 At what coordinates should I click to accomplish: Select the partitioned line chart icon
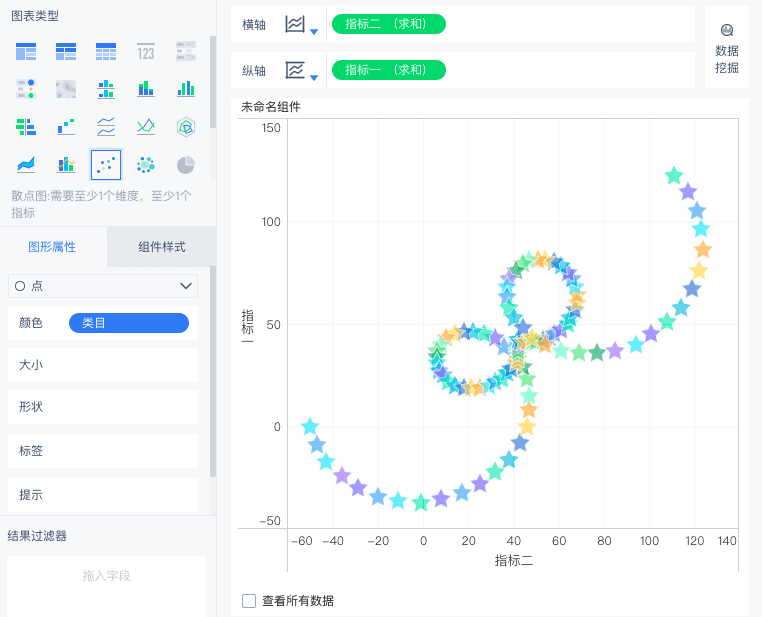point(106,127)
